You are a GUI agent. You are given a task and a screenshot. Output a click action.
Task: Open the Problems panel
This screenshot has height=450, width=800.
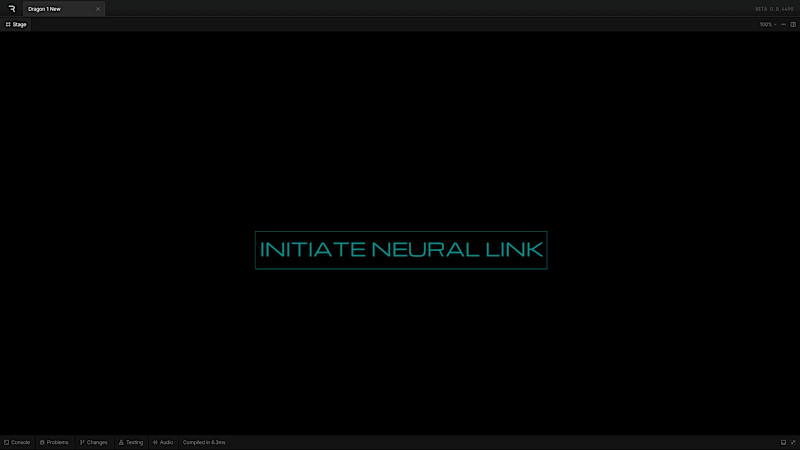(54, 442)
